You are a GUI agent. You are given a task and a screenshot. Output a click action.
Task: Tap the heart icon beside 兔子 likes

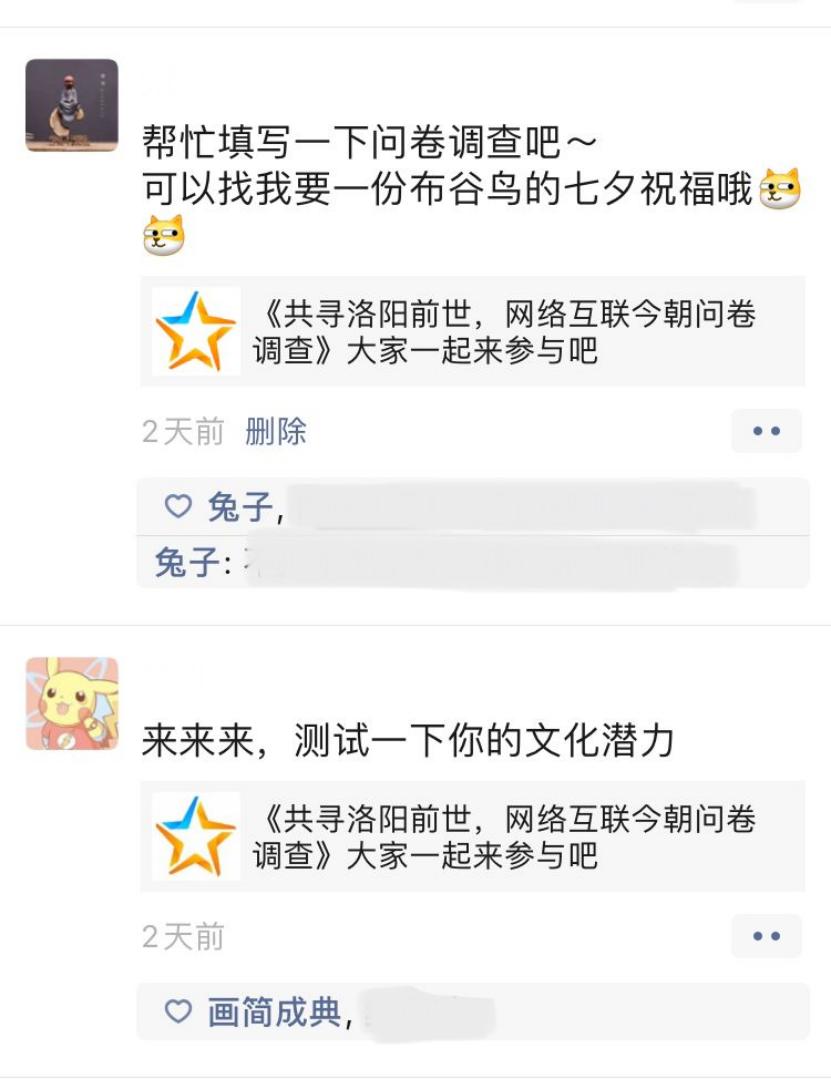(178, 506)
